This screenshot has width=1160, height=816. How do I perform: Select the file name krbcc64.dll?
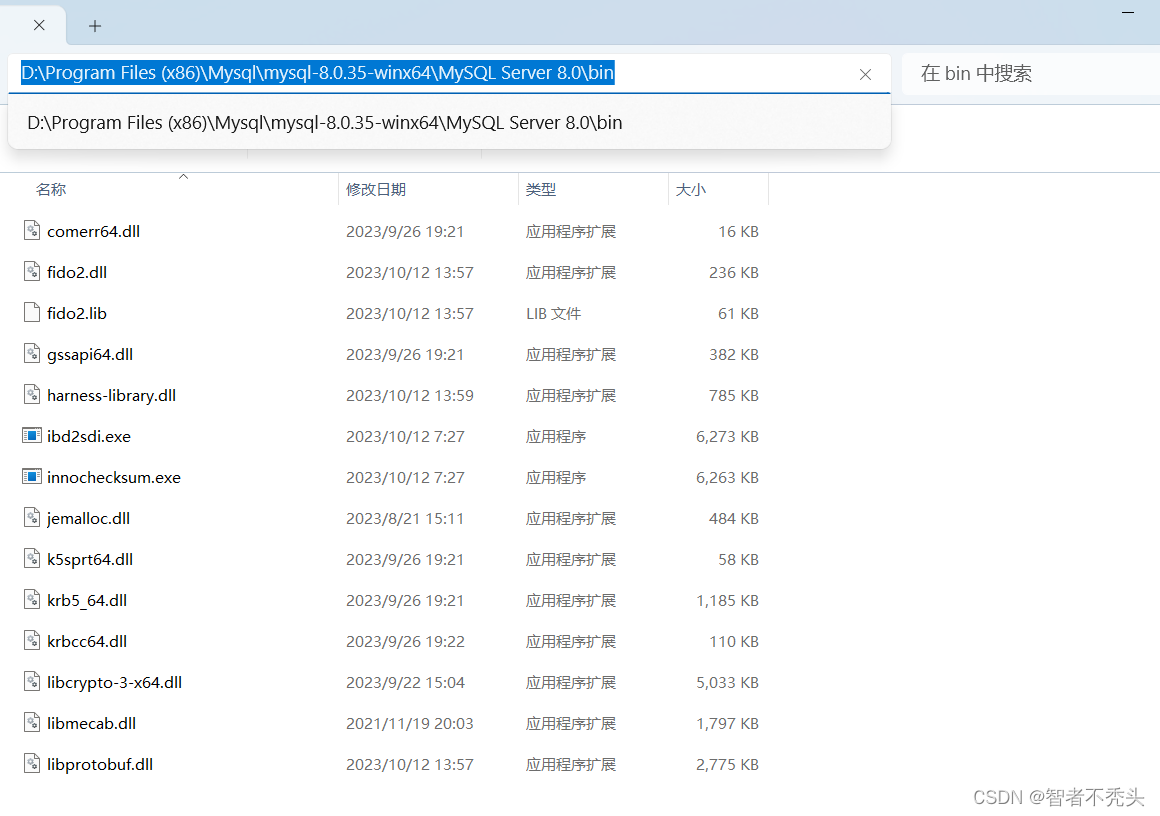(87, 641)
